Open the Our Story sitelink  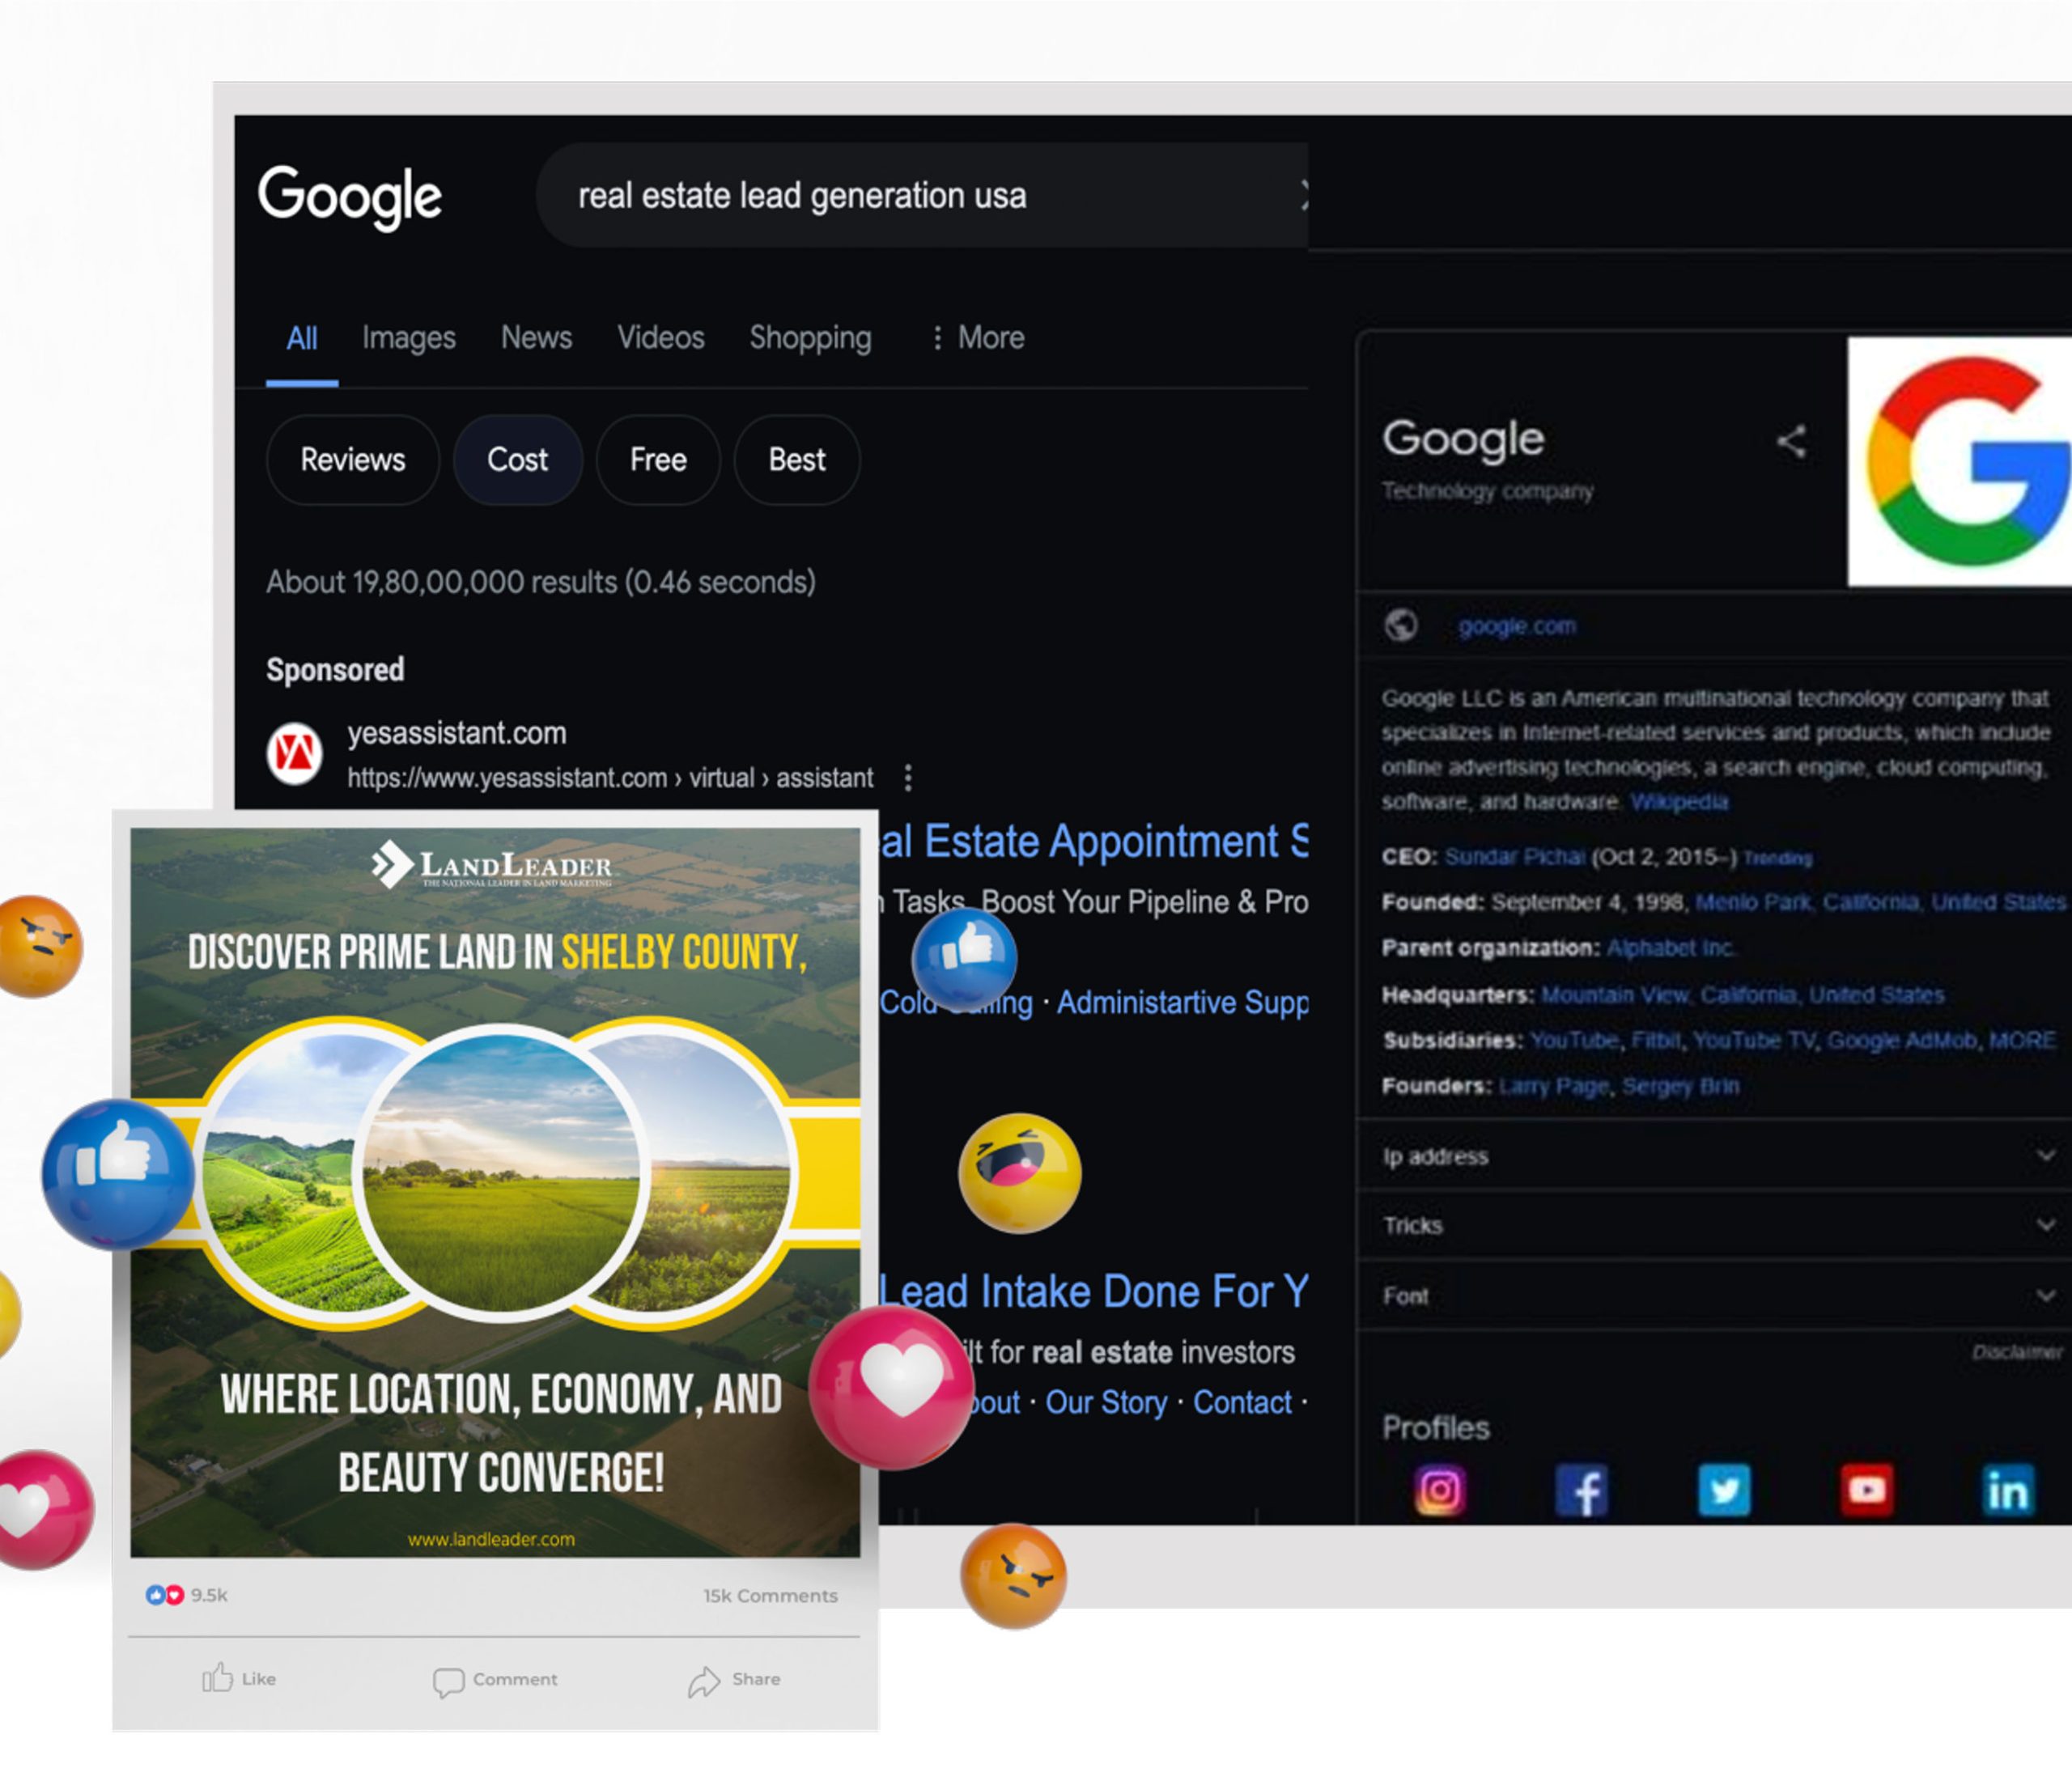[x=1106, y=1403]
